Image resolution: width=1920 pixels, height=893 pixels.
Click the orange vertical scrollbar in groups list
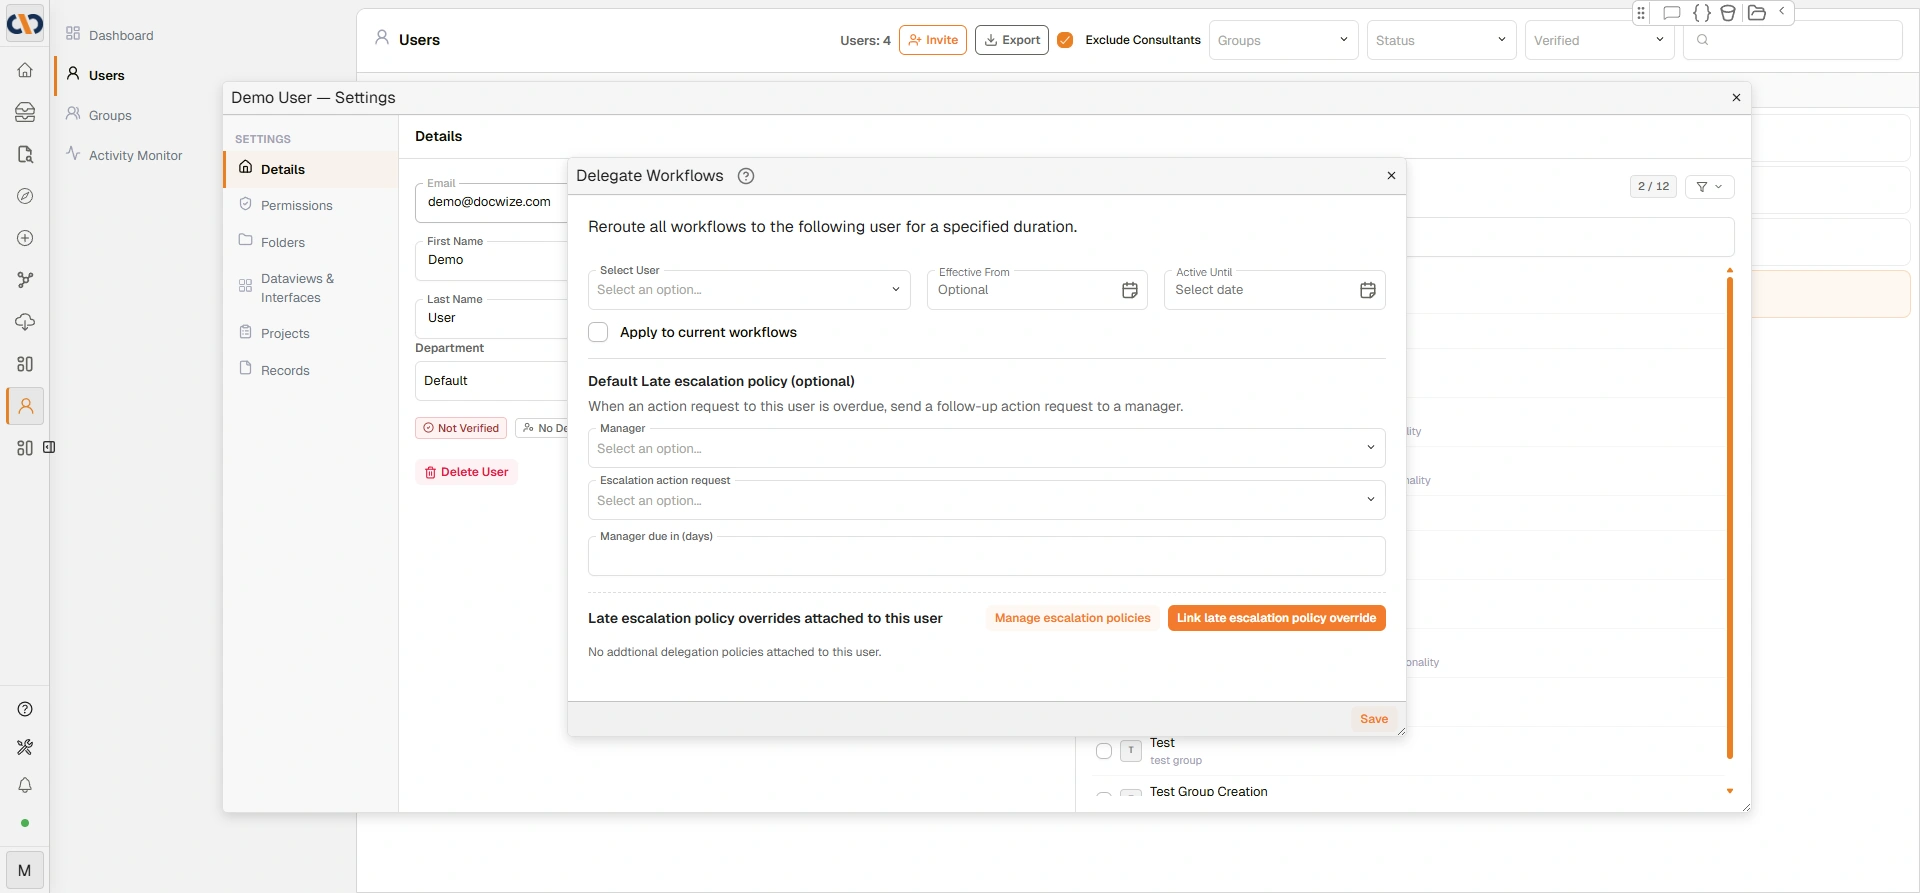[1729, 518]
